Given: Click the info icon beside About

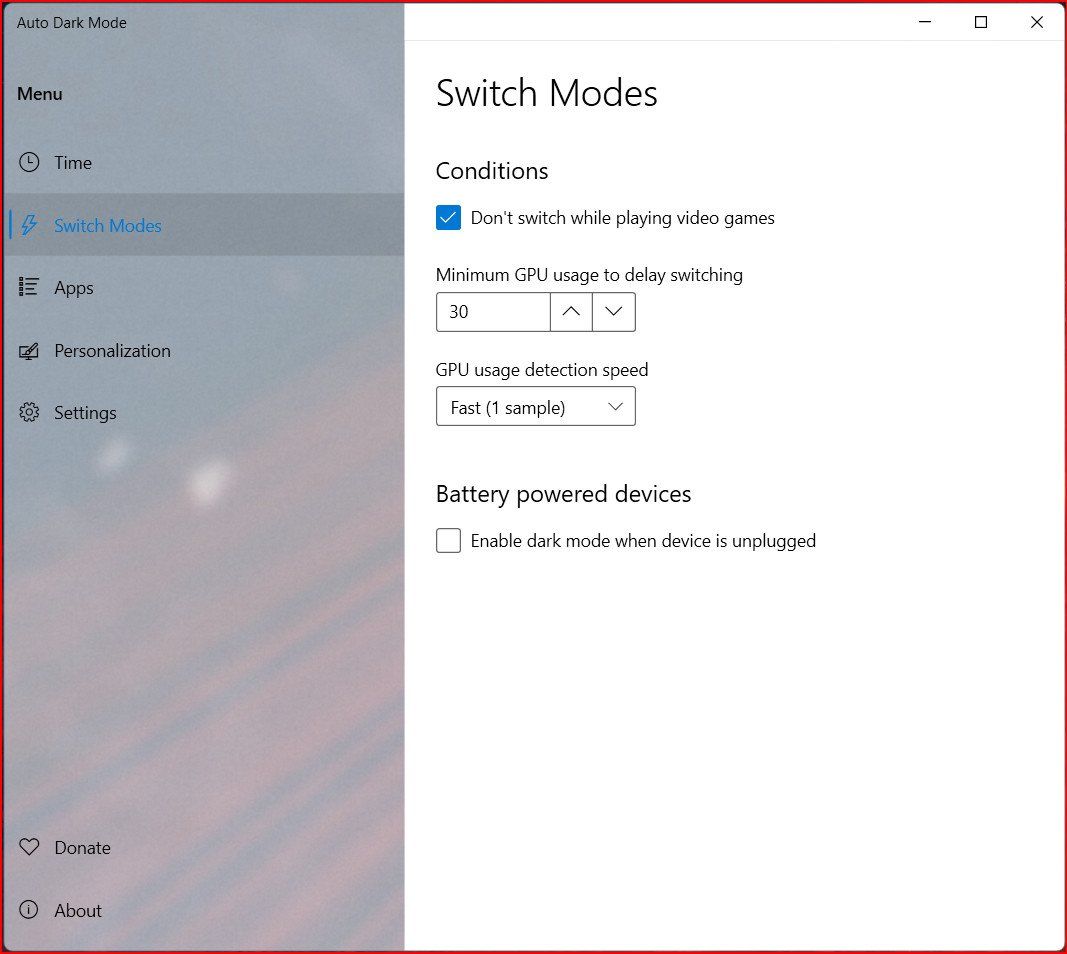Looking at the screenshot, I should (29, 910).
